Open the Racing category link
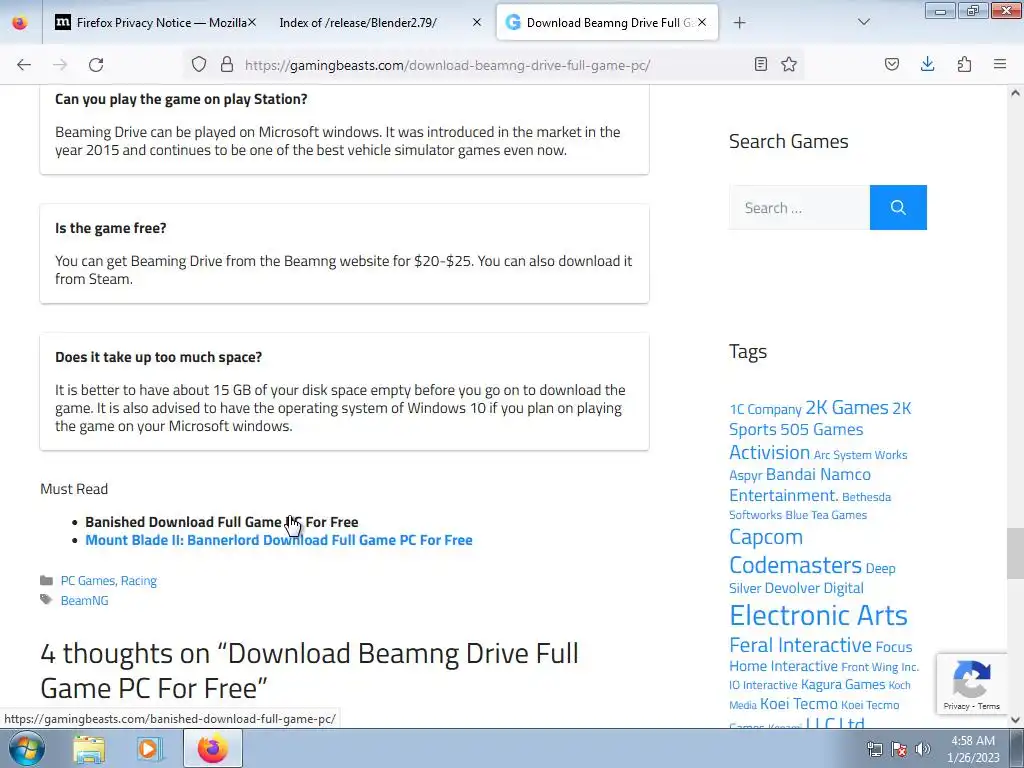Viewport: 1024px width, 768px height. point(138,581)
